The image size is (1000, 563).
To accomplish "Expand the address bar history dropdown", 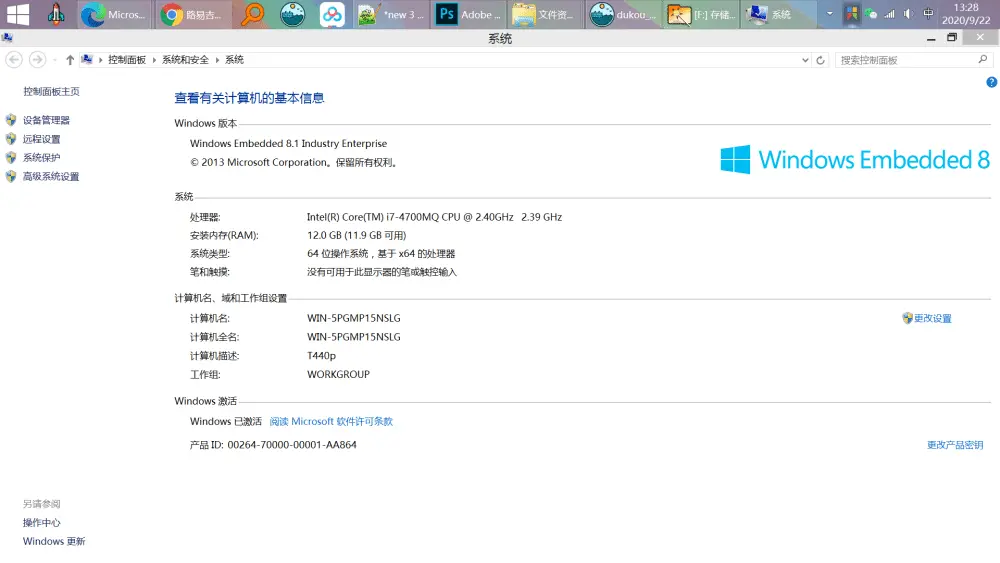I will tap(806, 60).
